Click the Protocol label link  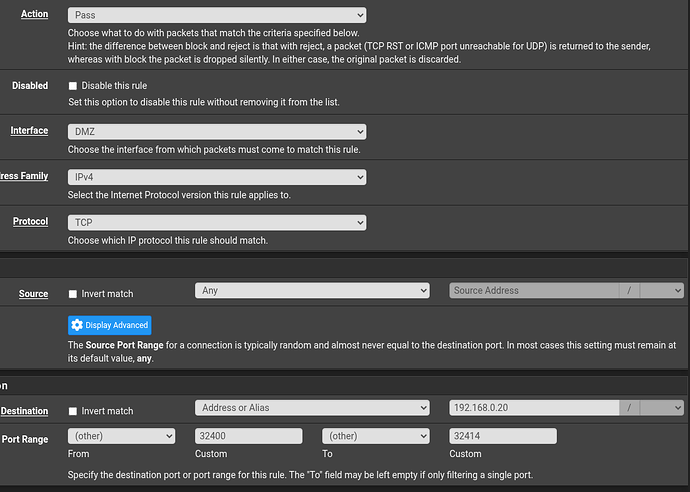click(x=30, y=221)
